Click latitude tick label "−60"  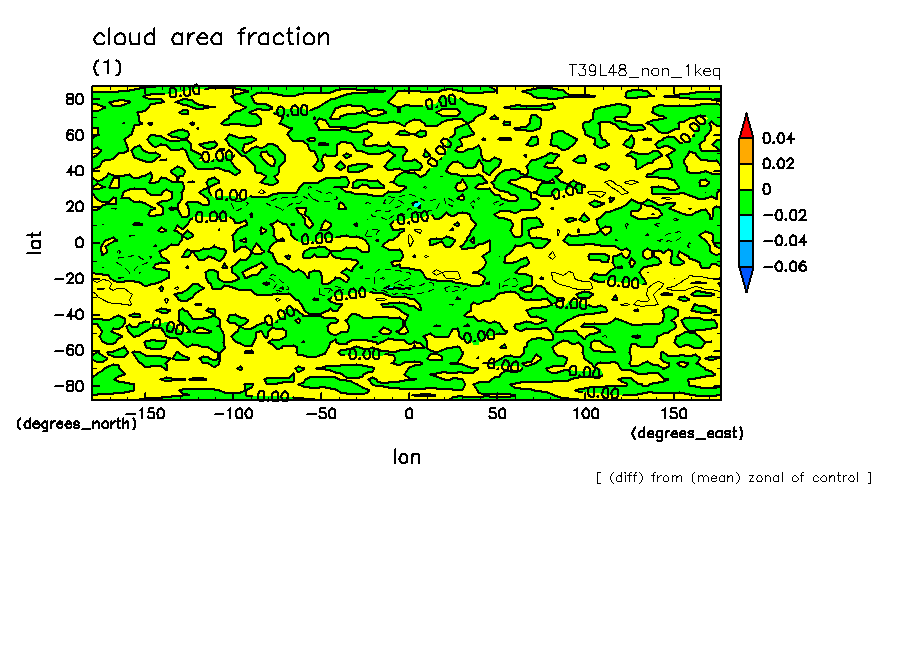69,351
